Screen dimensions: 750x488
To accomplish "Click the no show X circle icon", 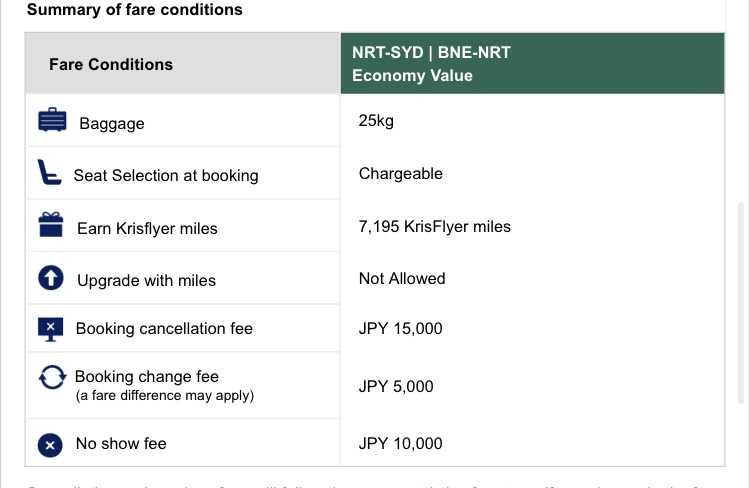I will click(50, 445).
